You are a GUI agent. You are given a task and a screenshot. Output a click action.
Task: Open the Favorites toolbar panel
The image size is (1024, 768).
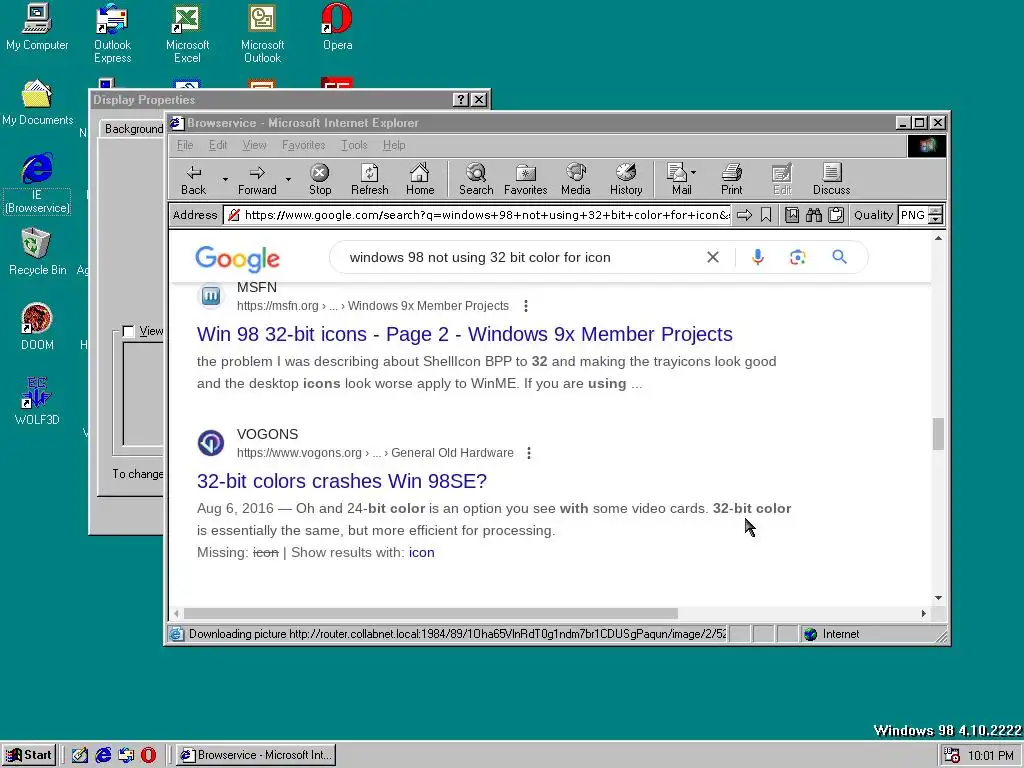click(x=526, y=180)
